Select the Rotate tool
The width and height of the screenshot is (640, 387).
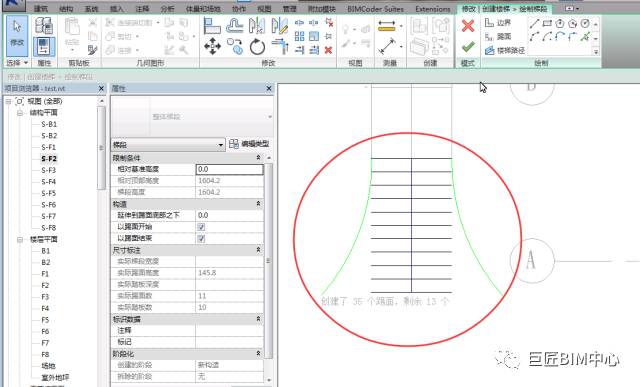(257, 47)
